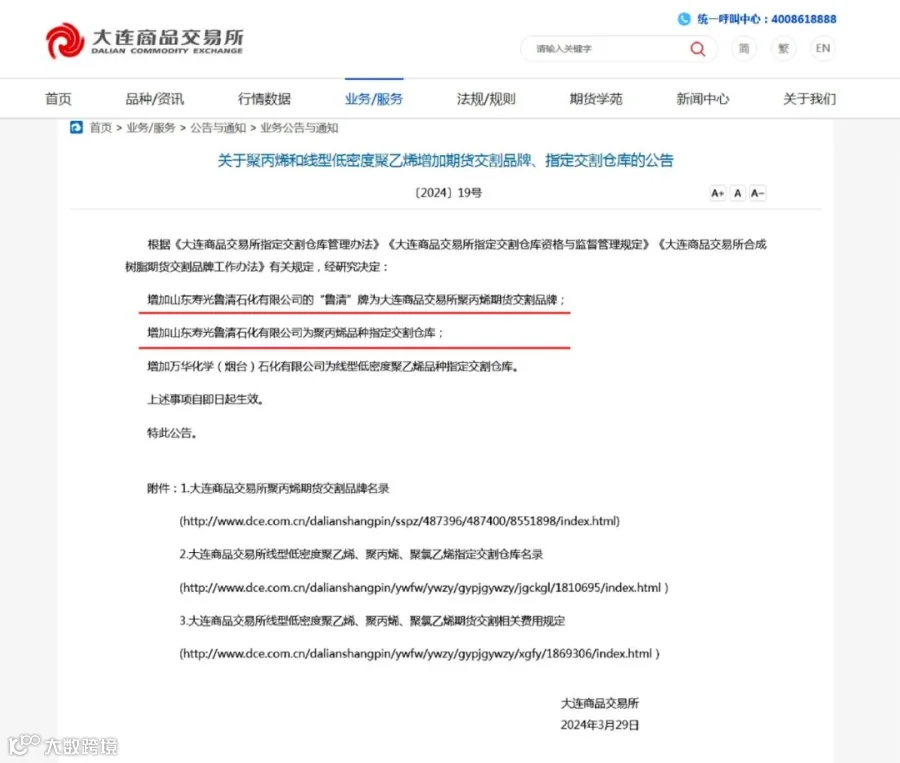Go to 业务/服务 in the breadcrumb
The height and width of the screenshot is (763, 900).
coord(151,127)
